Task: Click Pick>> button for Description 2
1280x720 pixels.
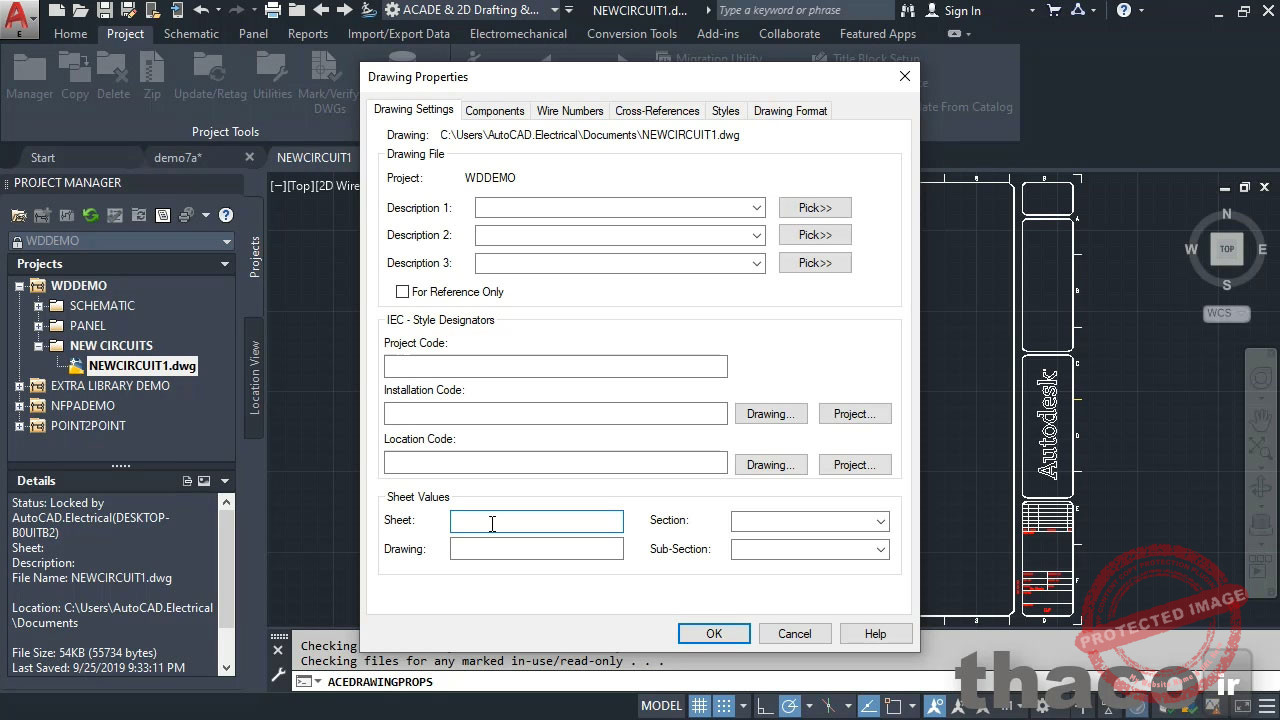Action: point(815,235)
